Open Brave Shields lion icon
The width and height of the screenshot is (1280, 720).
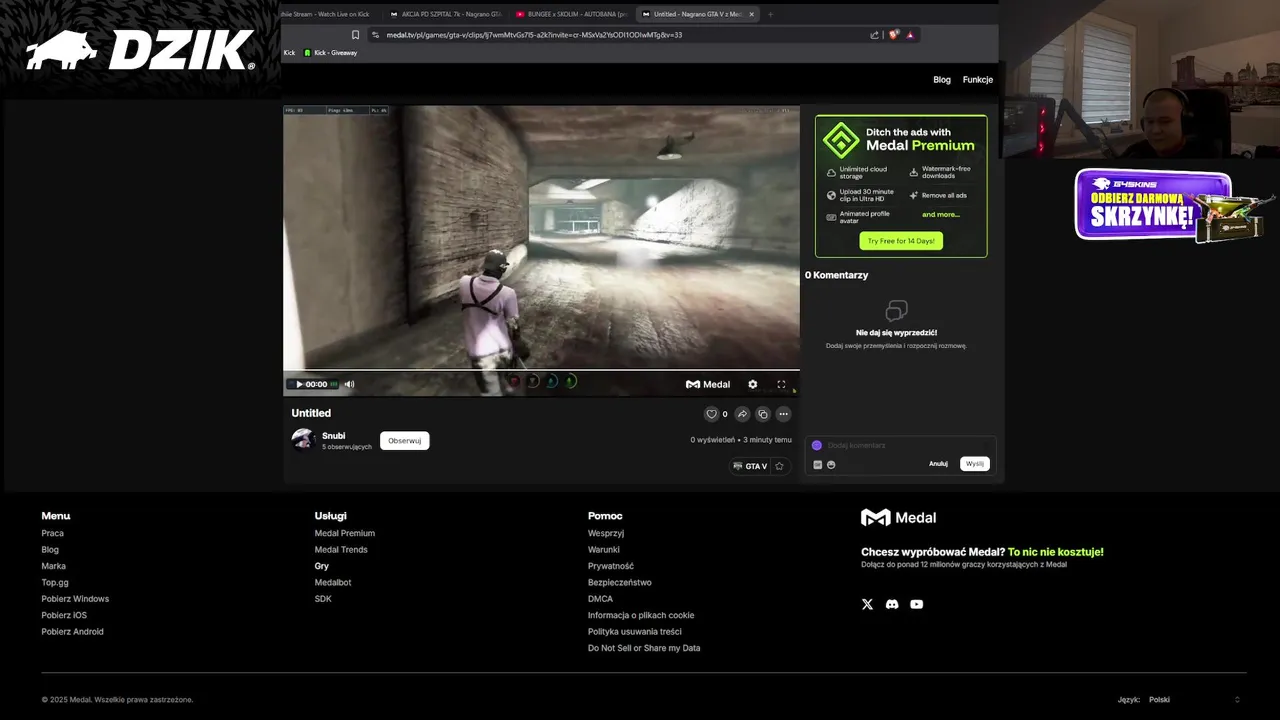[x=893, y=35]
